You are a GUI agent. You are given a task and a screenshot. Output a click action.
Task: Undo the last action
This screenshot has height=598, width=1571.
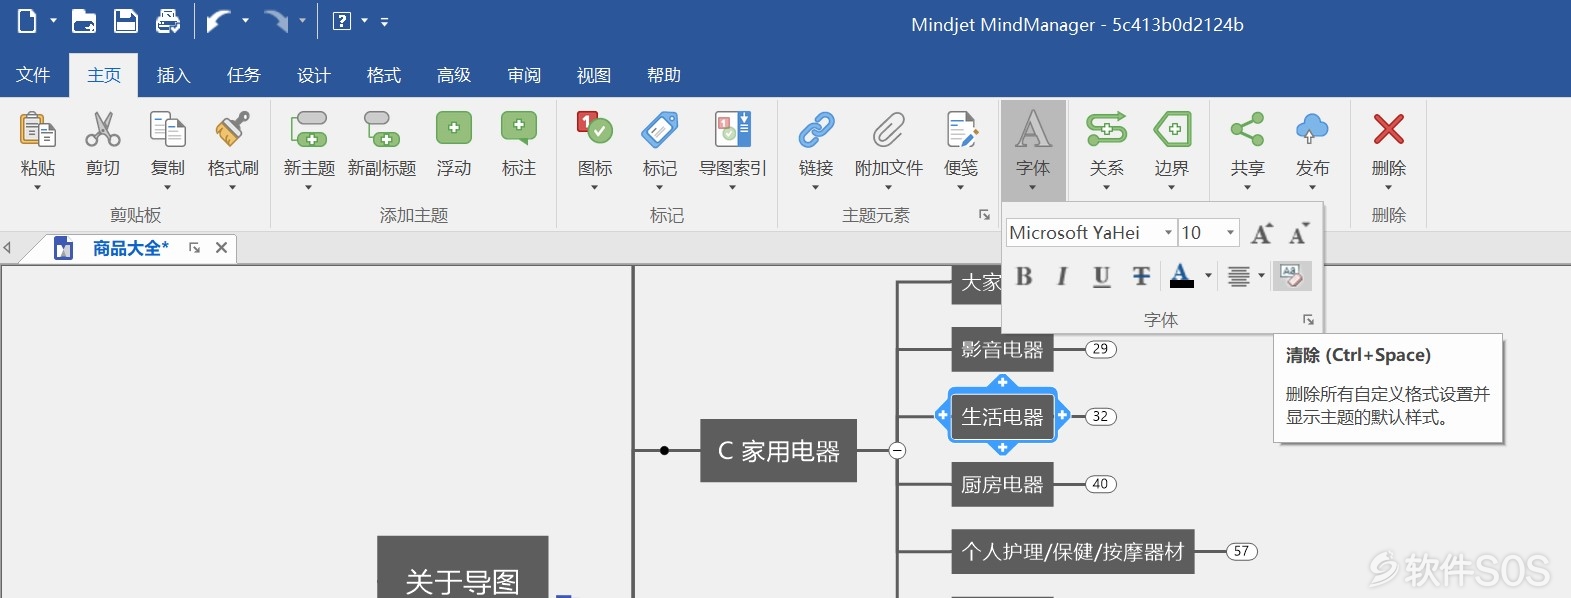(218, 21)
